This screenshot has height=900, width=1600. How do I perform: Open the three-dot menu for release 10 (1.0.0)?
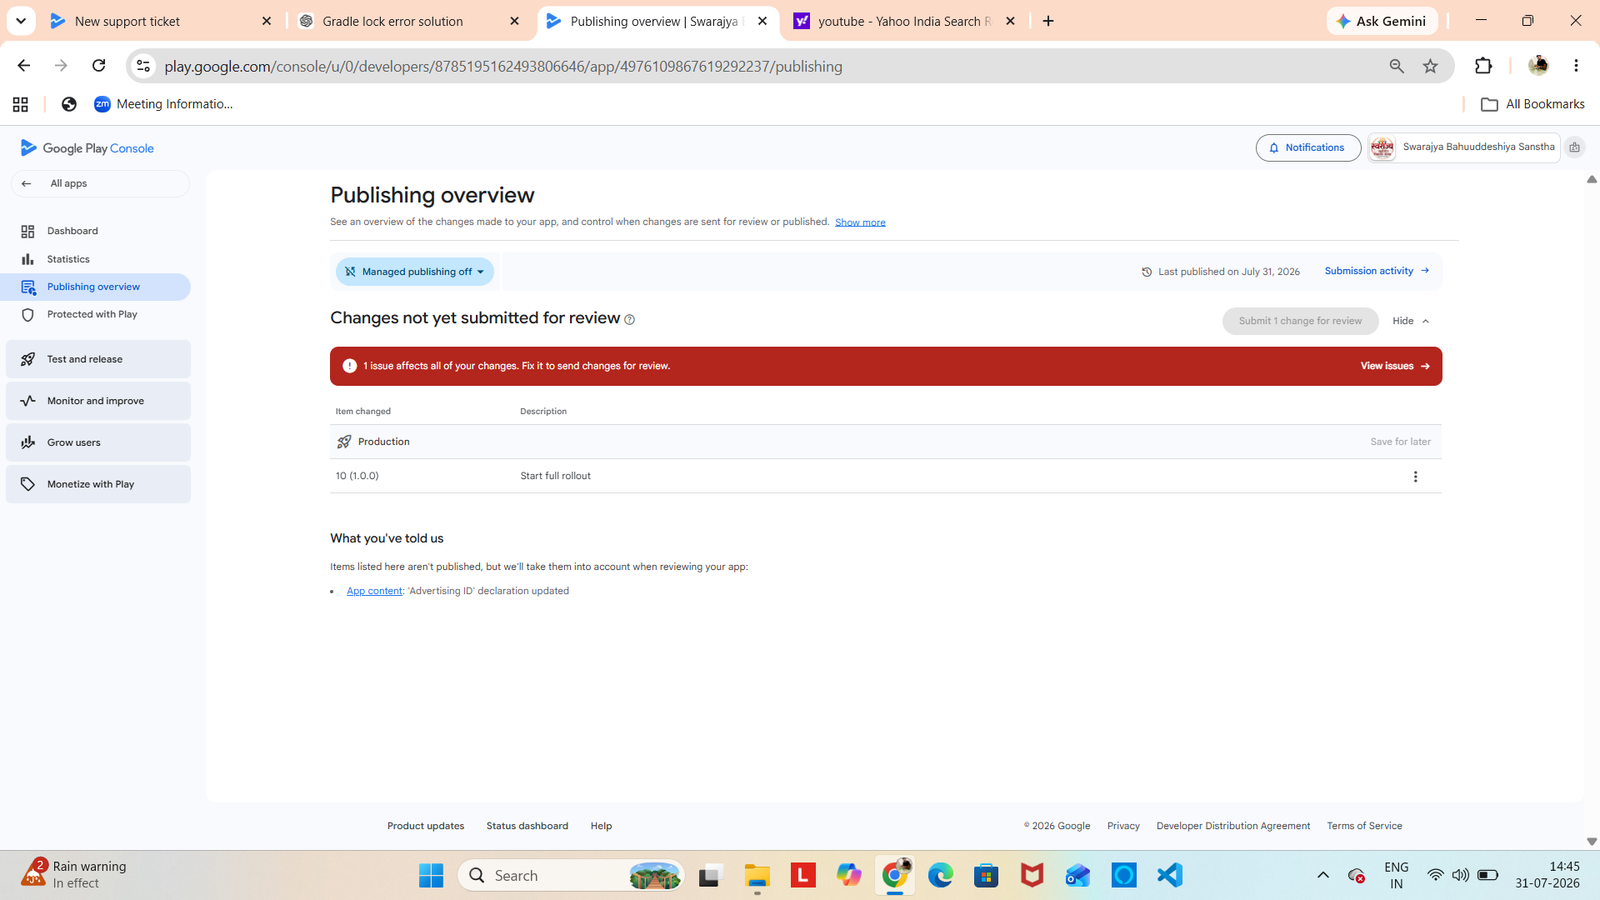[1415, 477]
